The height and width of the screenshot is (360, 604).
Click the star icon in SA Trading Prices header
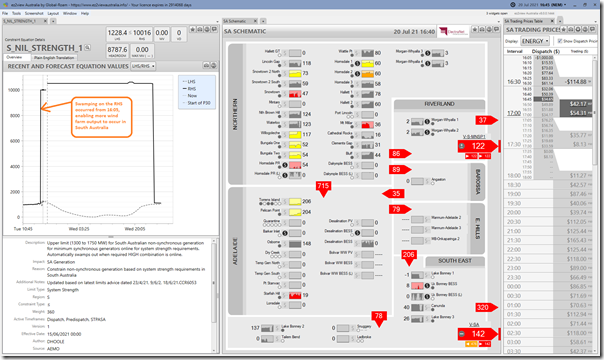point(564,30)
